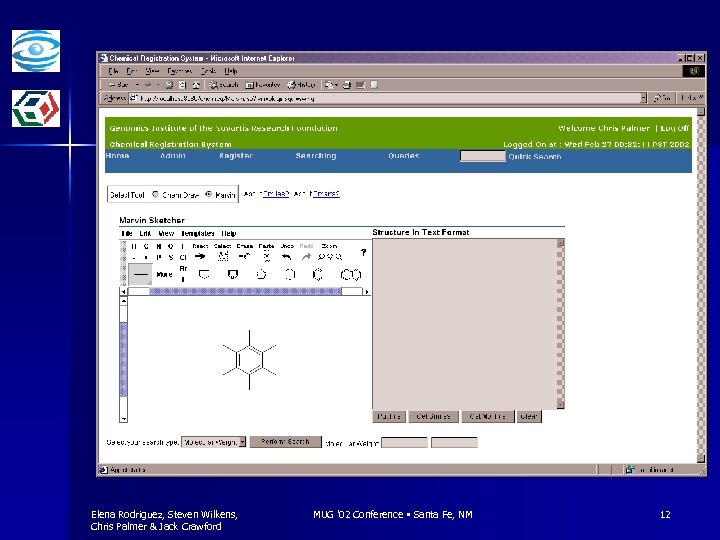This screenshot has height=540, width=720.
Task: Select the single bond tool
Action: pos(140,275)
